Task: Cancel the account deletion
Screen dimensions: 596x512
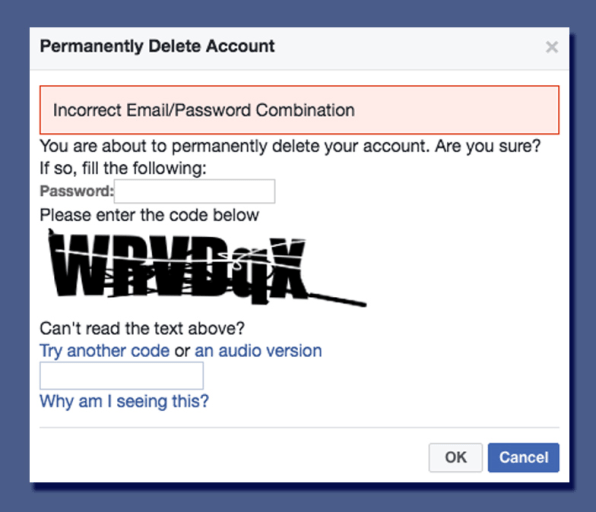Action: coord(523,457)
